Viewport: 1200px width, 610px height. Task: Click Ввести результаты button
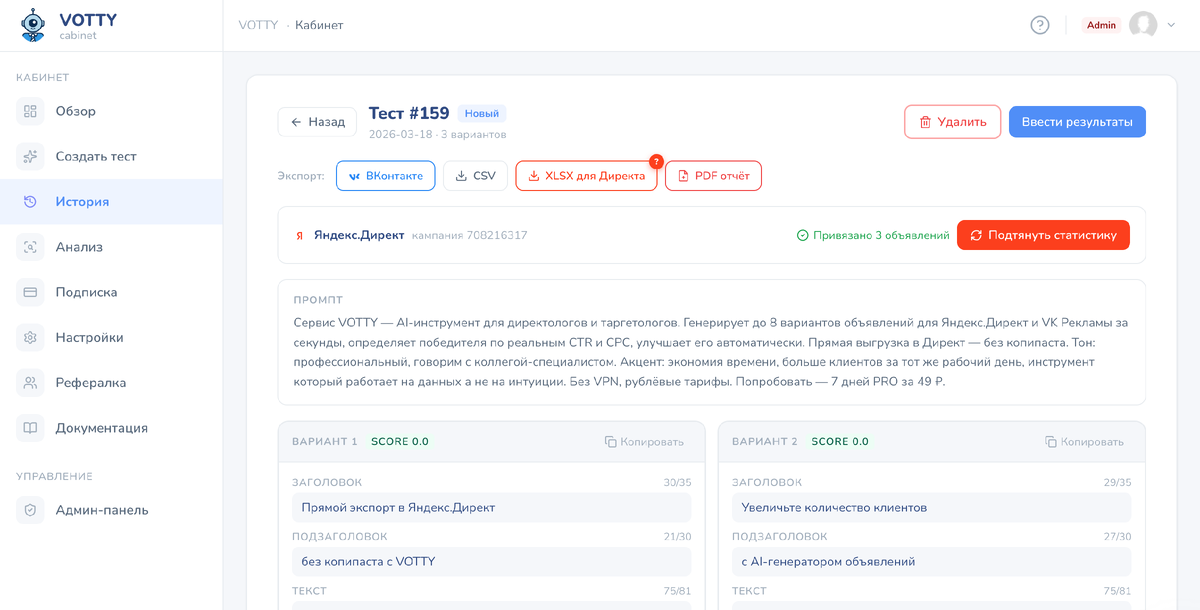coord(1077,122)
